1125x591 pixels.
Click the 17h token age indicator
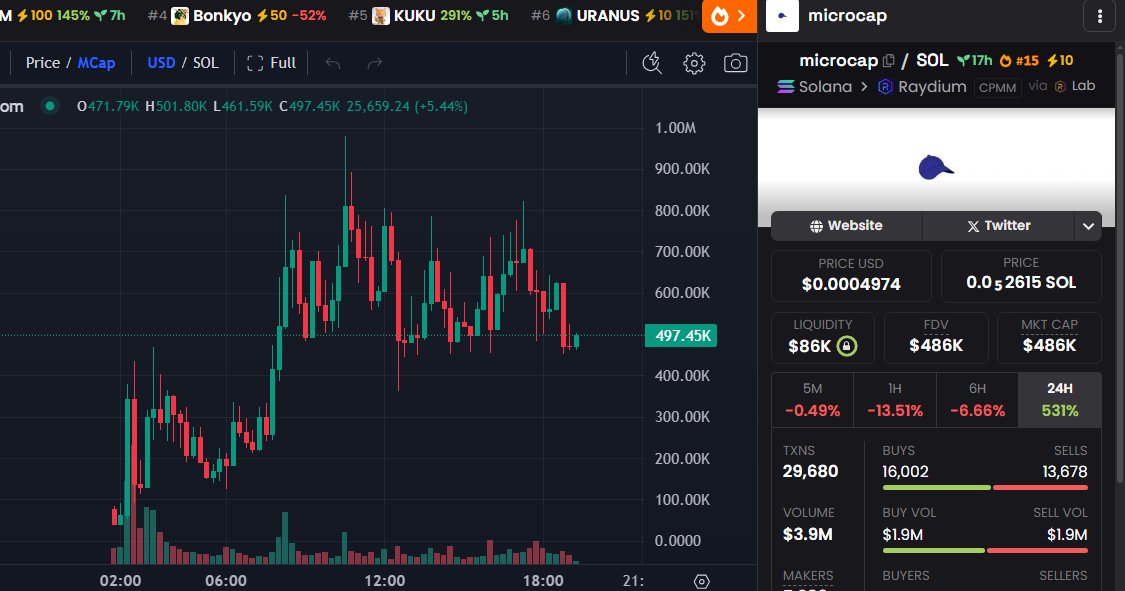click(974, 61)
